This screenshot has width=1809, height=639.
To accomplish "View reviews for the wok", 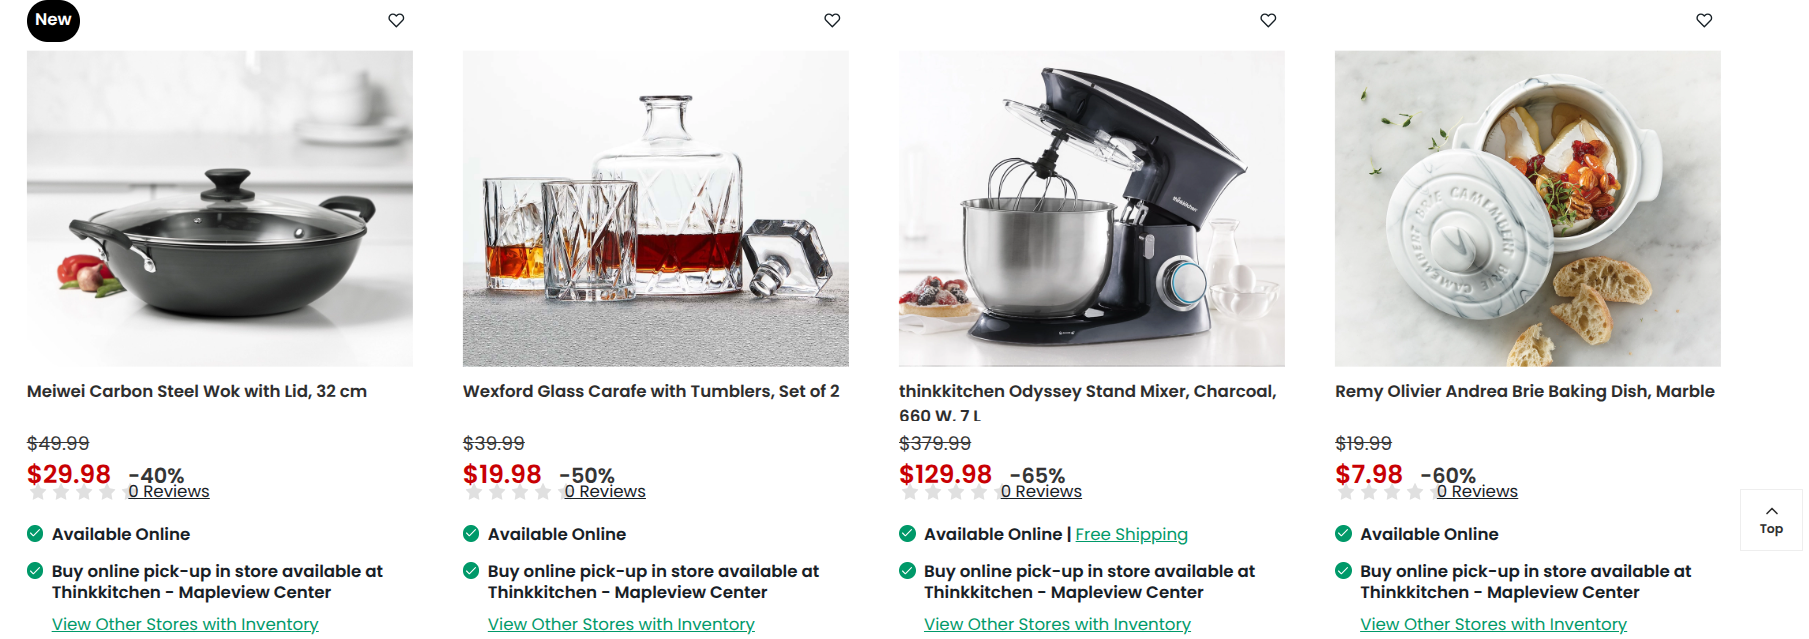I will coord(169,491).
